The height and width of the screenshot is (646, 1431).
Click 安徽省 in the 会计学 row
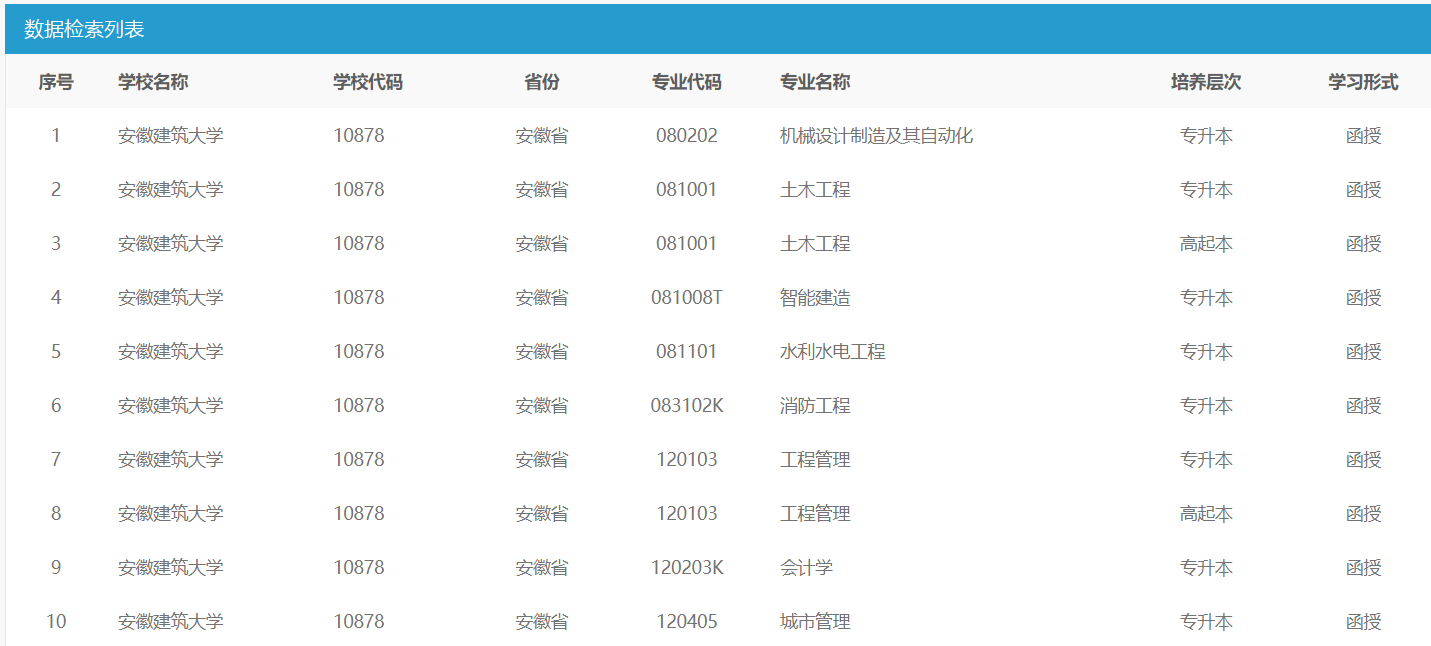click(x=542, y=567)
